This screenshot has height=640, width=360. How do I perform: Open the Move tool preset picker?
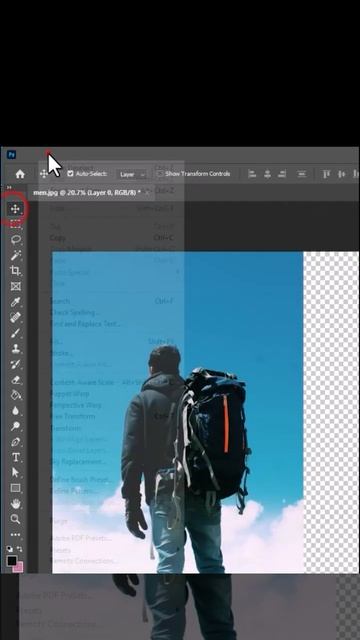(x=44, y=174)
